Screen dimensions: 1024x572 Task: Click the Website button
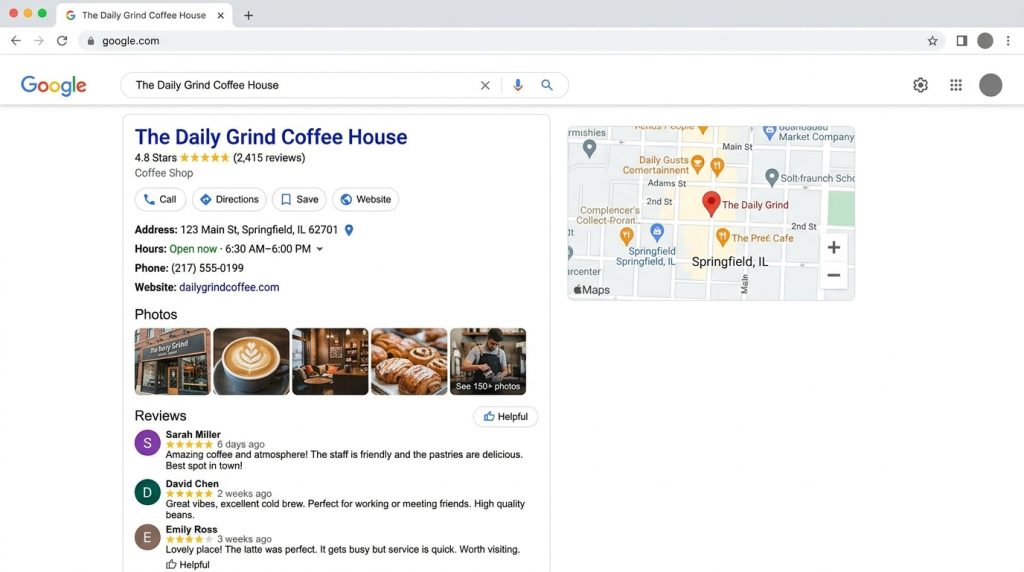pyautogui.click(x=365, y=199)
